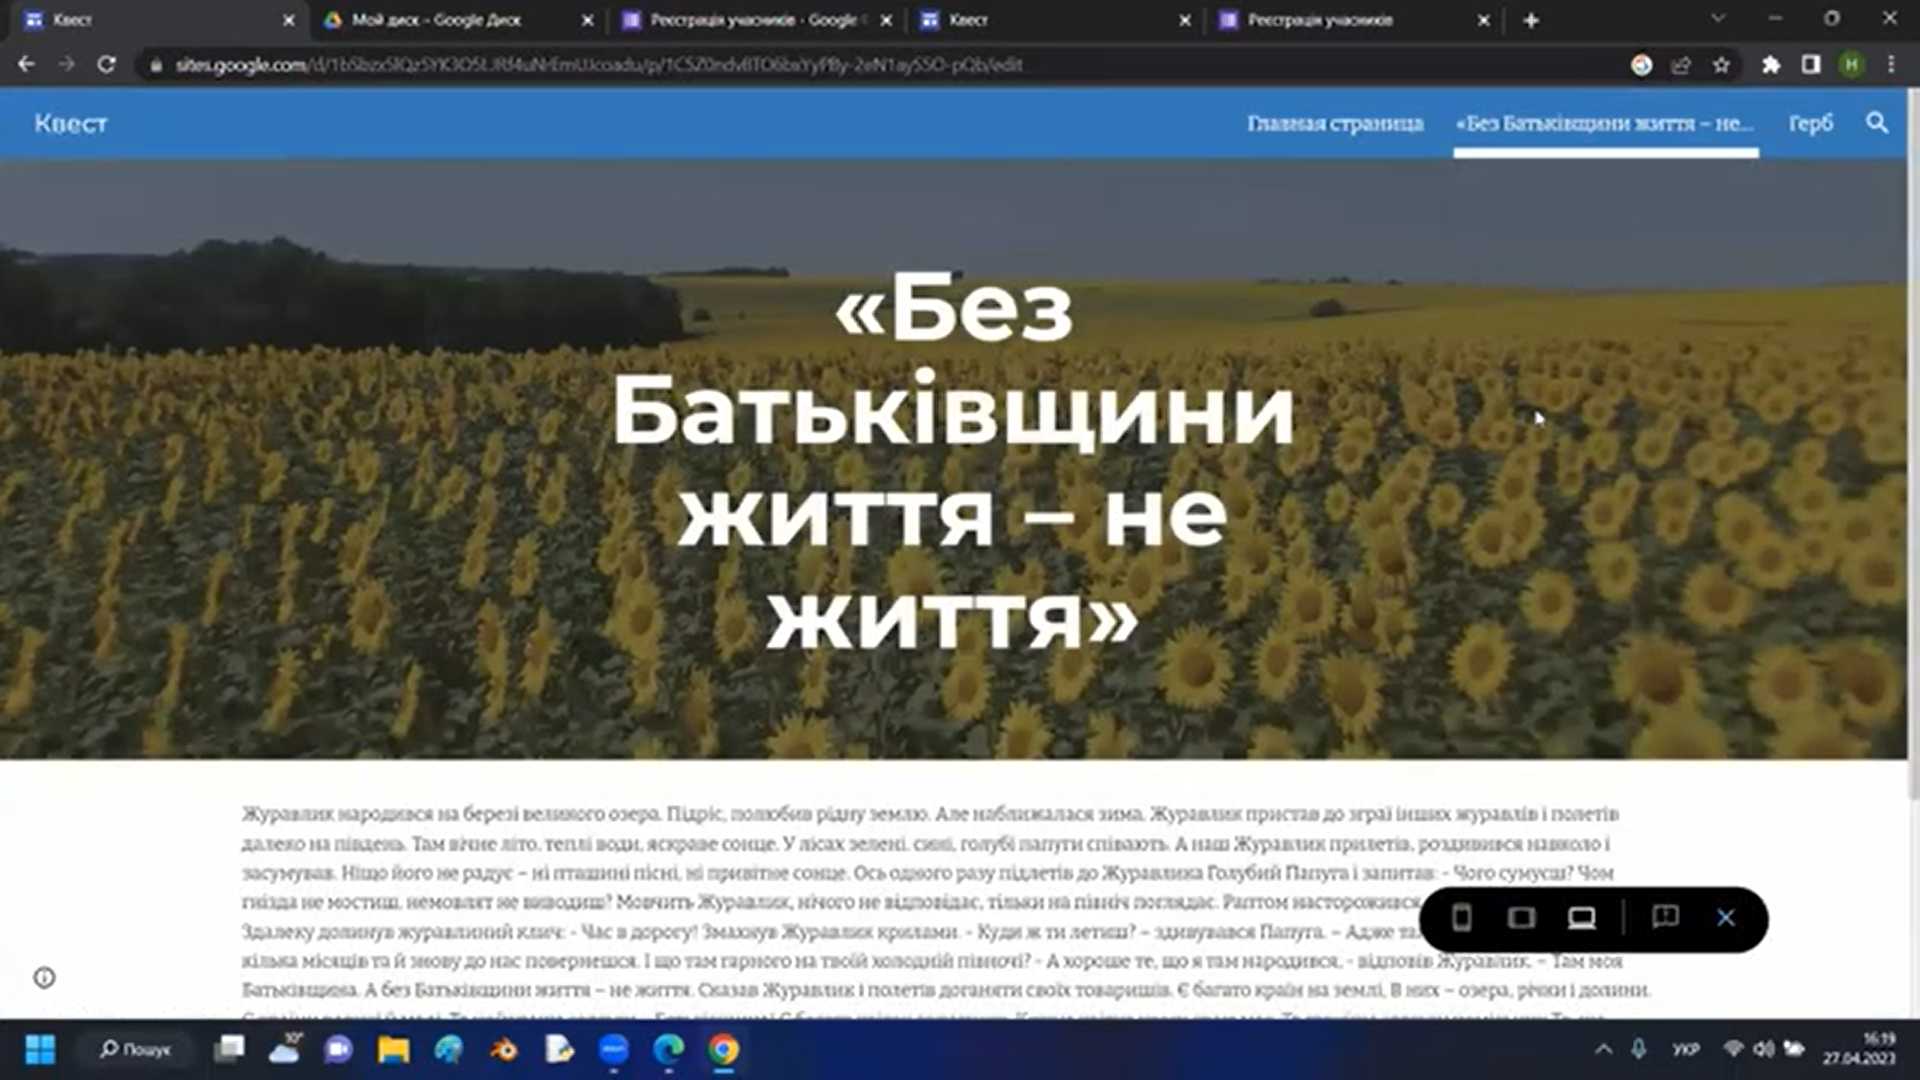This screenshot has height=1080, width=1920.
Task: Open the site info icon at bottom left
Action: (44, 978)
